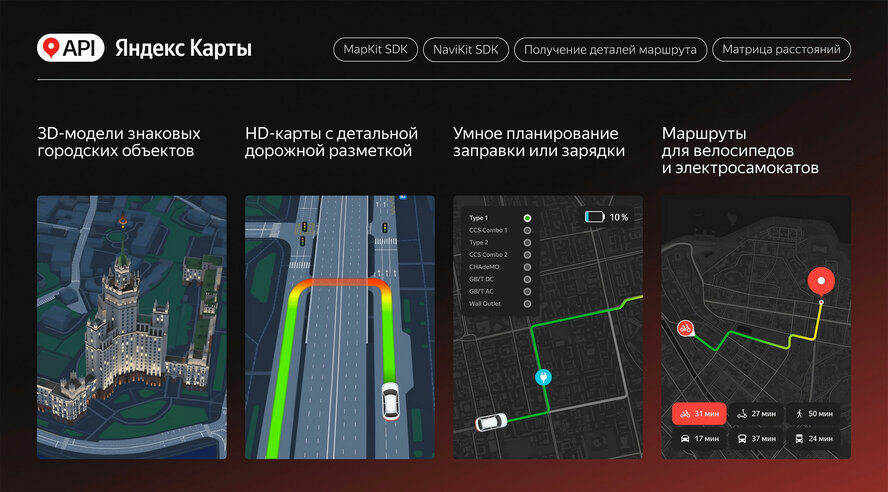Select the Wall Outlet radio button
Viewport: 888px width, 492px height.
click(x=527, y=304)
